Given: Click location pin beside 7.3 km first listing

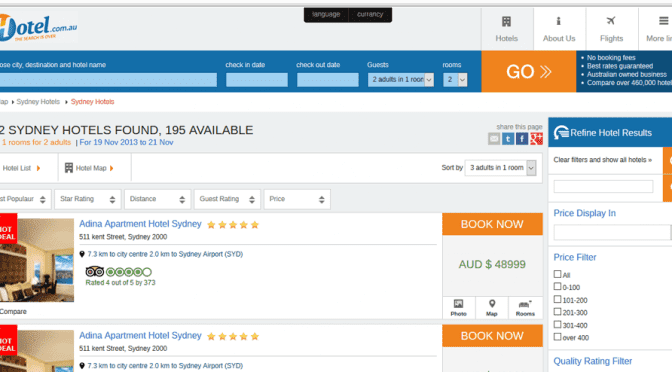Looking at the screenshot, I should click(x=82, y=254).
